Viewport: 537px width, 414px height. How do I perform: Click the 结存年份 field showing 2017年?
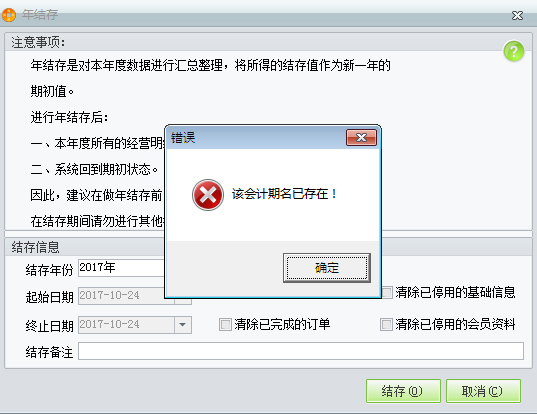pyautogui.click(x=122, y=267)
